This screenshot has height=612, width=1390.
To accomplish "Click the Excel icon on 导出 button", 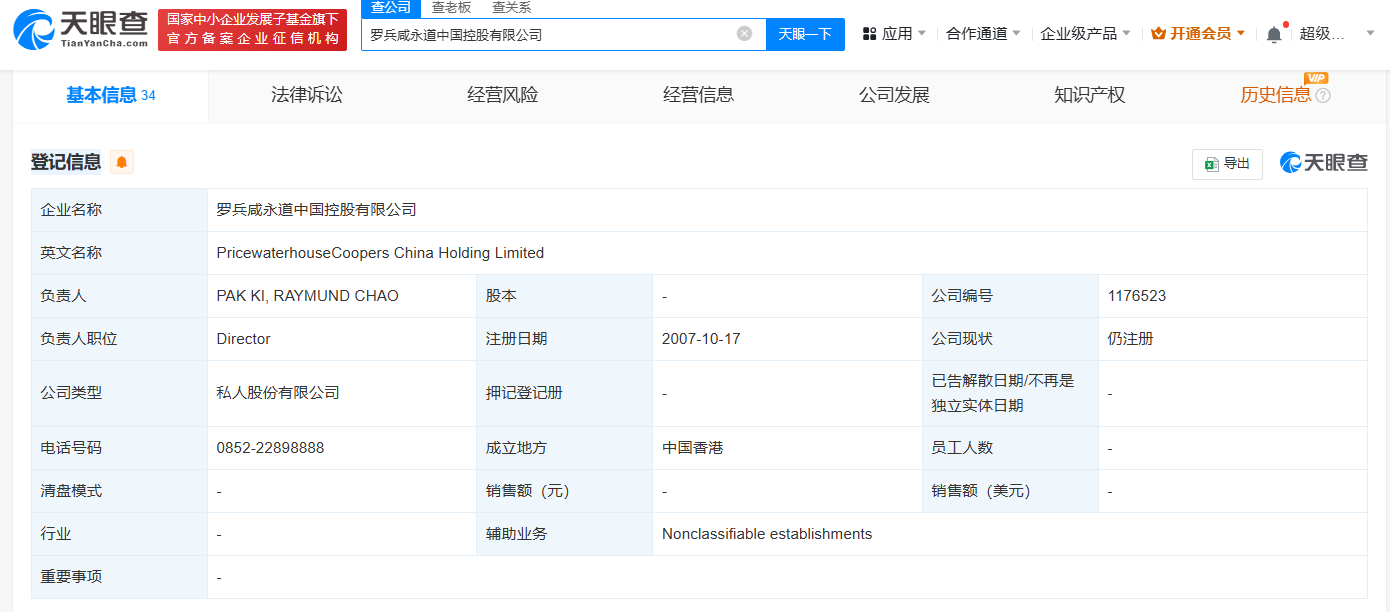I will [x=1211, y=164].
